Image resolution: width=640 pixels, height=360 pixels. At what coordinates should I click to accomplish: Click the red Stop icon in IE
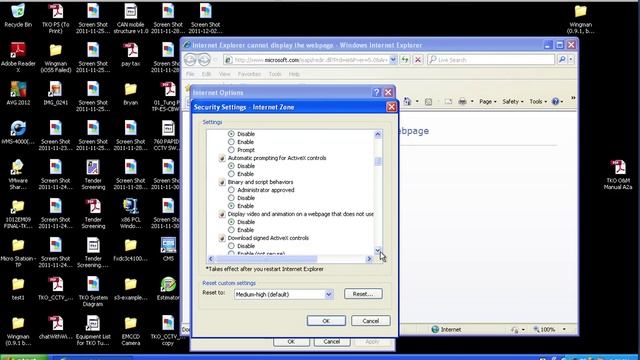[x=418, y=60]
